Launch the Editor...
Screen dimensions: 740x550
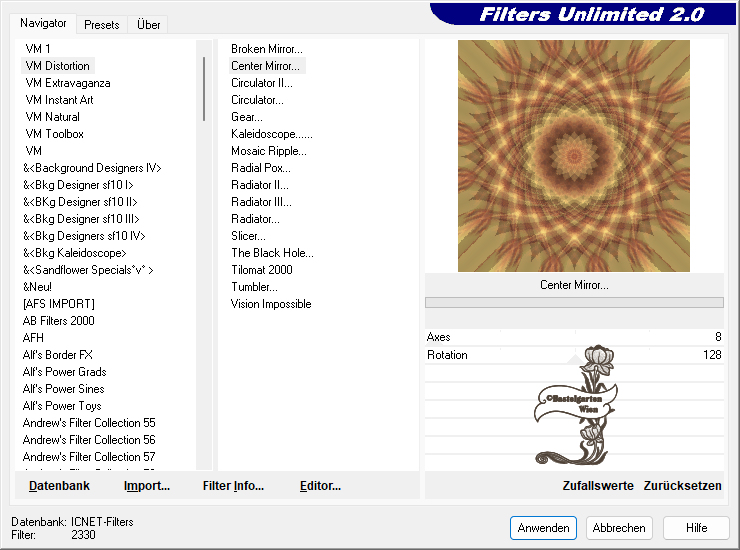coord(320,486)
